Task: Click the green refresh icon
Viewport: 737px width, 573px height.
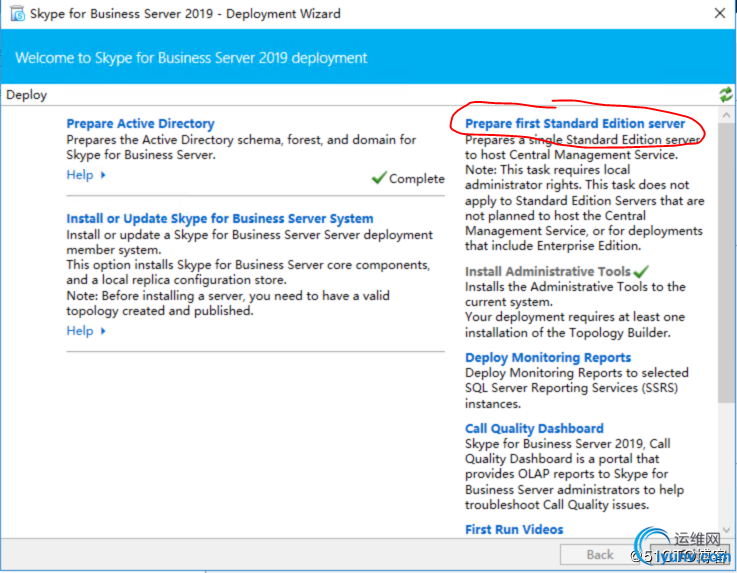Action: (x=726, y=94)
